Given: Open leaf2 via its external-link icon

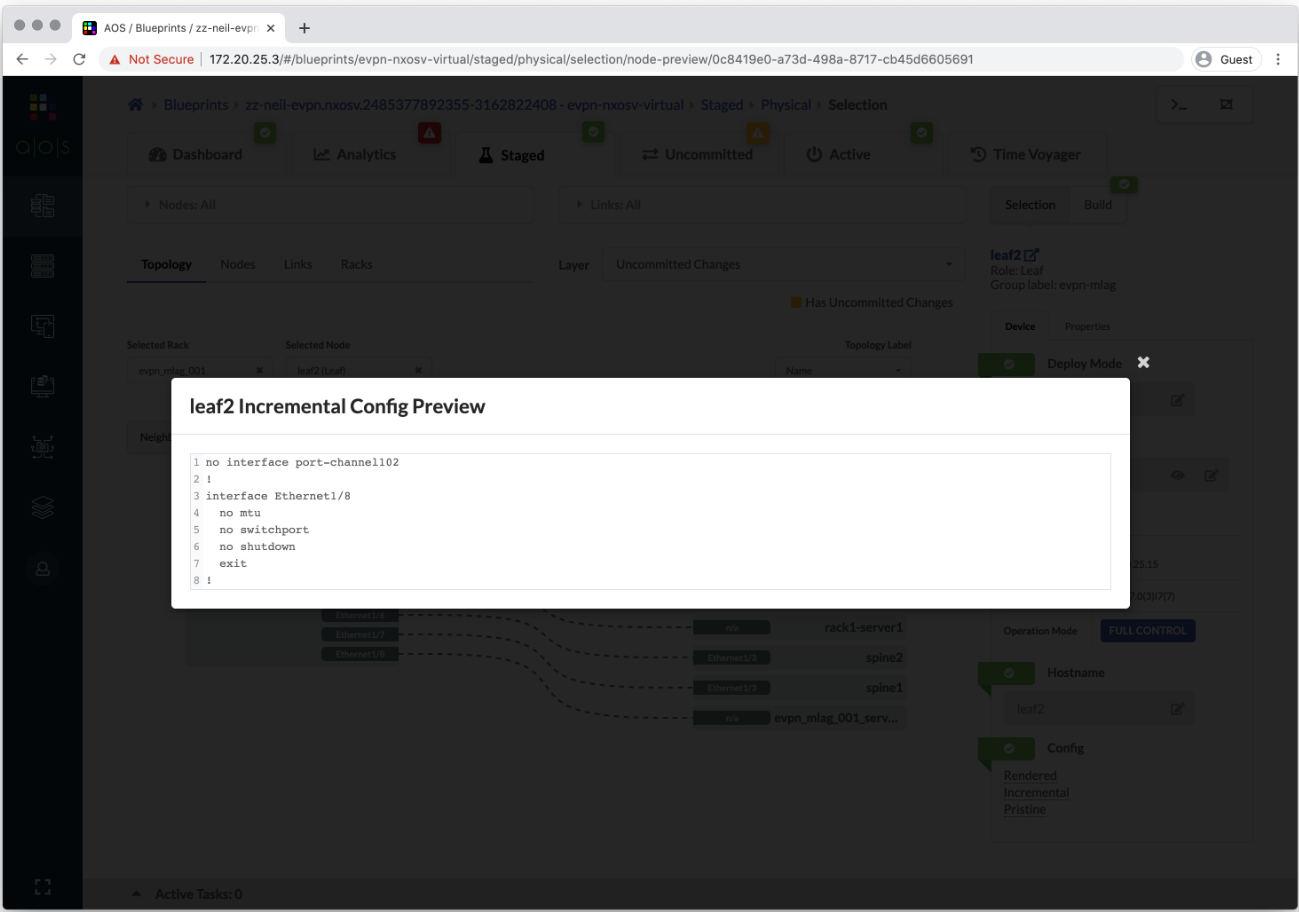Looking at the screenshot, I should (1031, 254).
